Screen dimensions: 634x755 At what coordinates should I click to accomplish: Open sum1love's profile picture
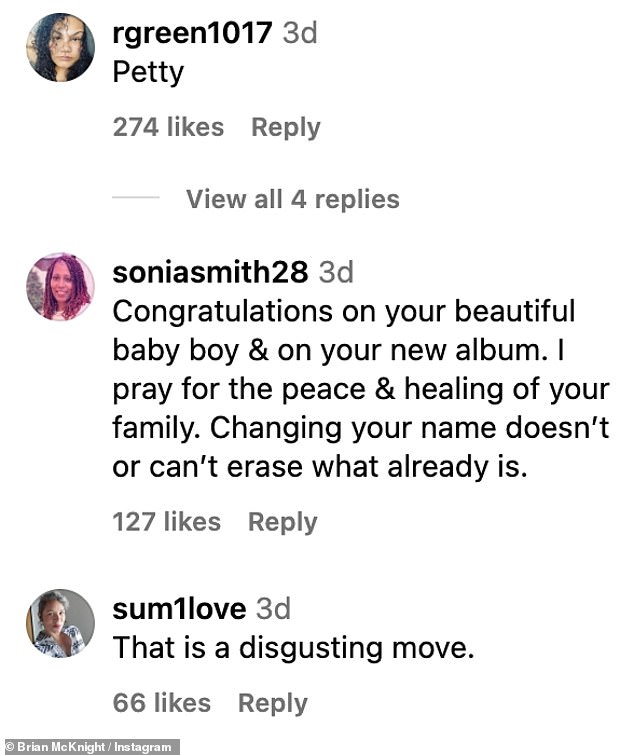[x=60, y=623]
